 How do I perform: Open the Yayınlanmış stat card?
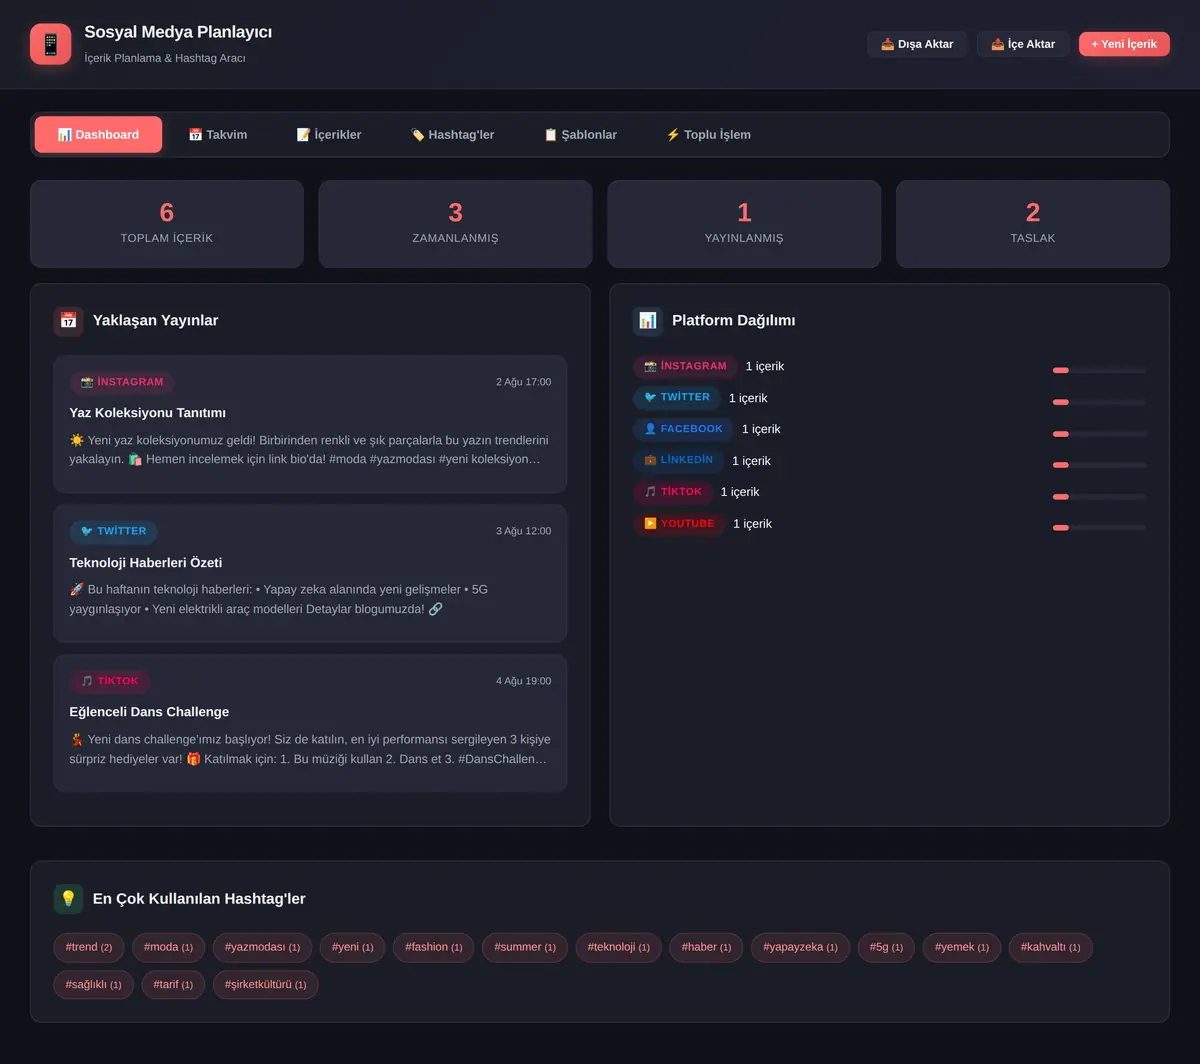tap(744, 224)
